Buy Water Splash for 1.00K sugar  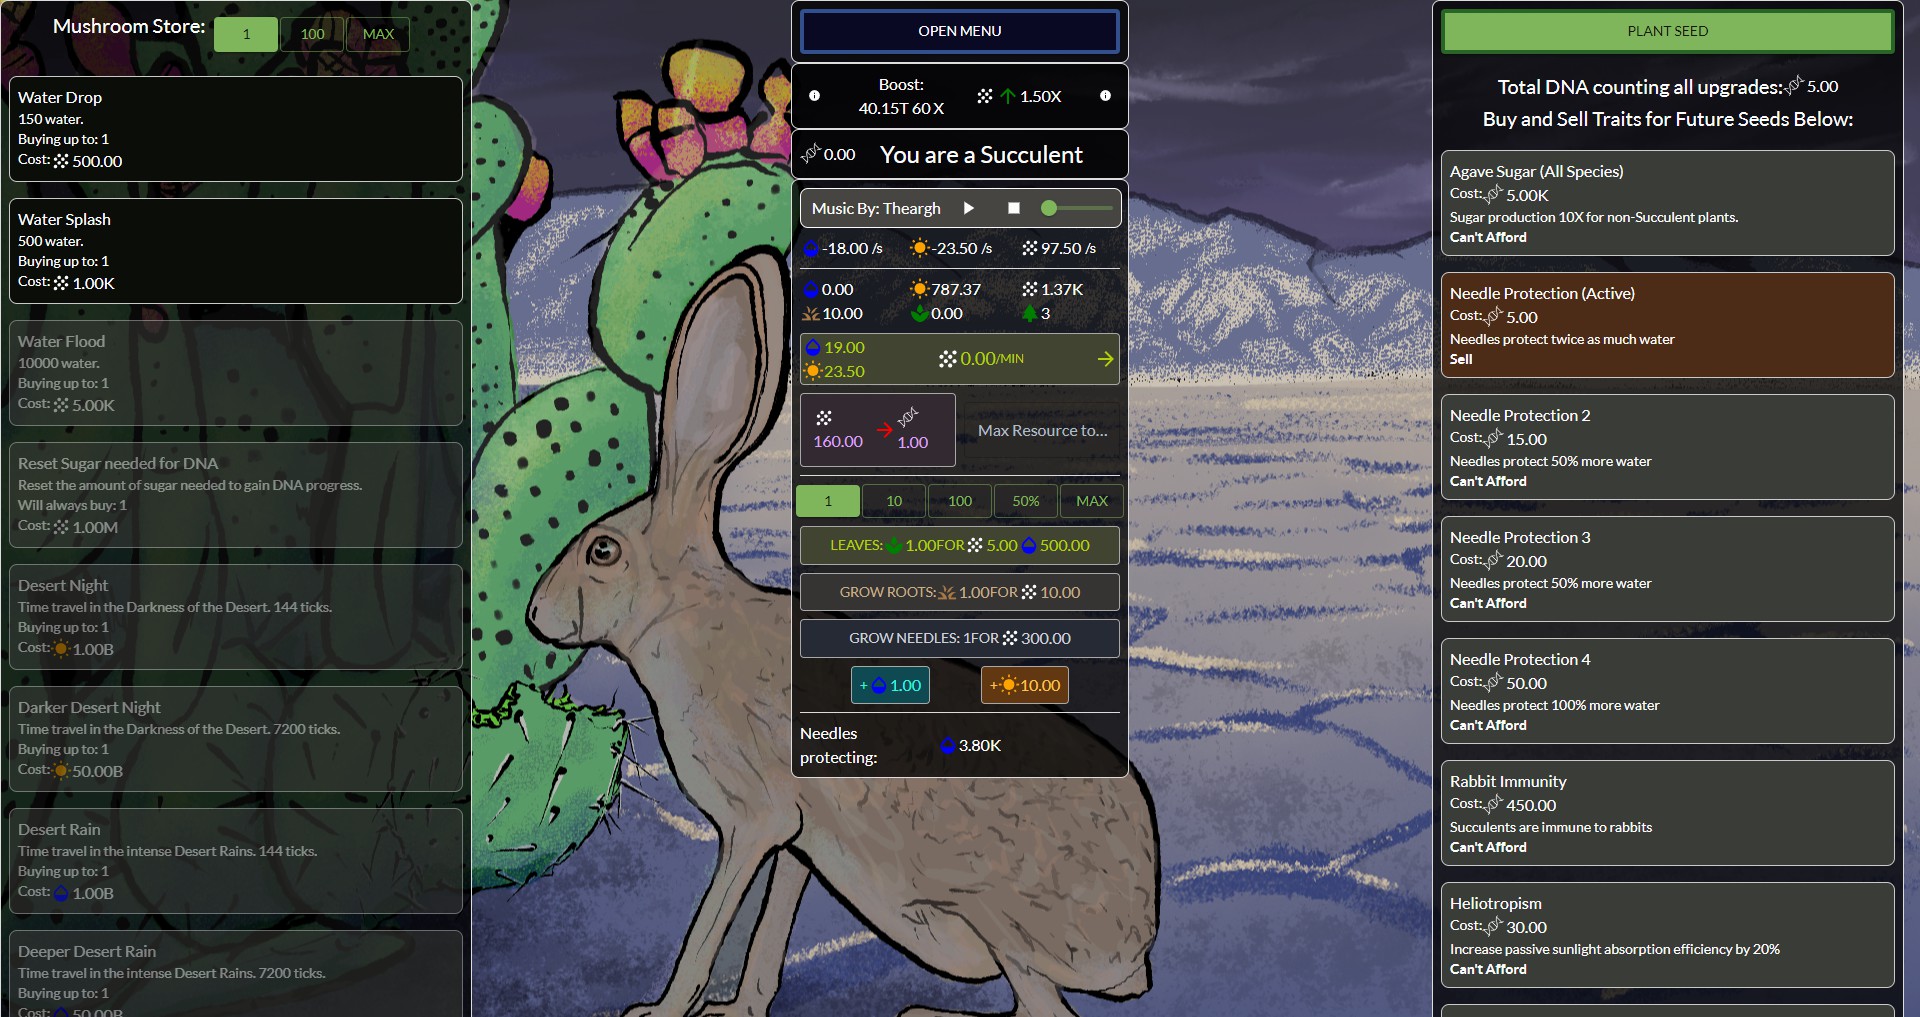(236, 251)
